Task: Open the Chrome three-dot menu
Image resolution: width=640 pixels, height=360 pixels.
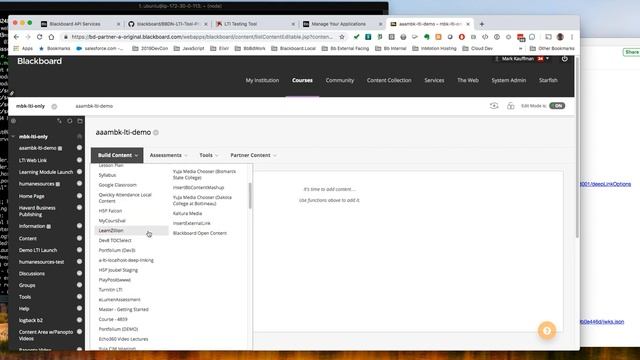Action: (572, 37)
